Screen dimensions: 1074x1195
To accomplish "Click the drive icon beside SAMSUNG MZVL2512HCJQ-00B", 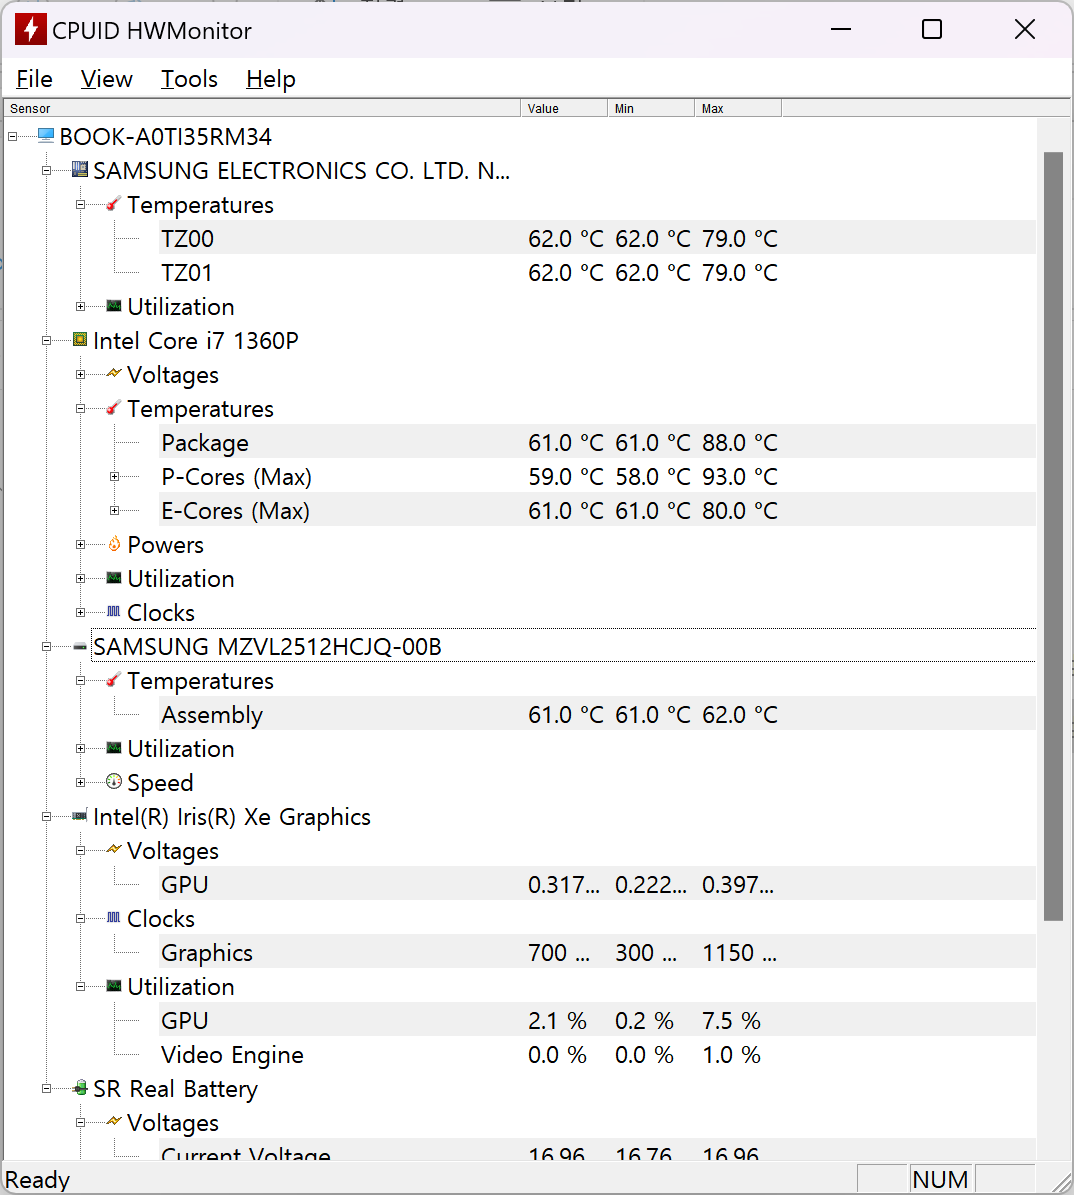I will click(x=79, y=646).
